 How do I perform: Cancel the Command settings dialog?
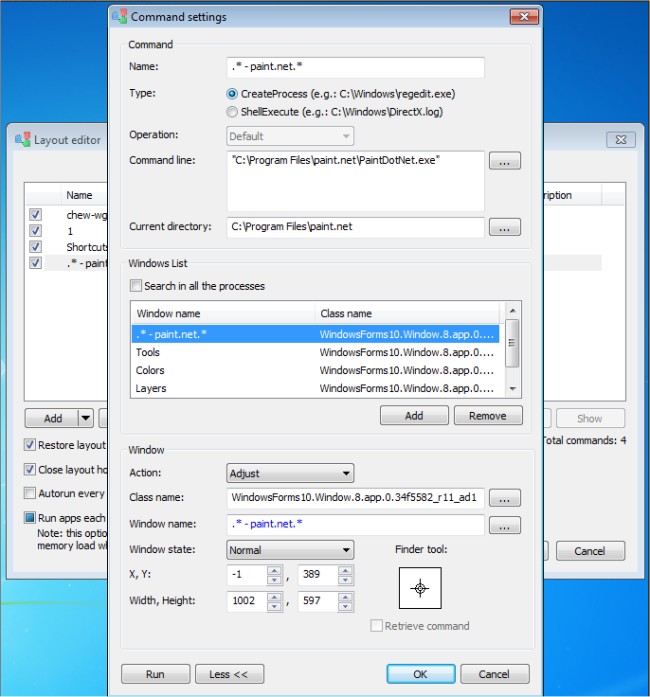[x=494, y=674]
